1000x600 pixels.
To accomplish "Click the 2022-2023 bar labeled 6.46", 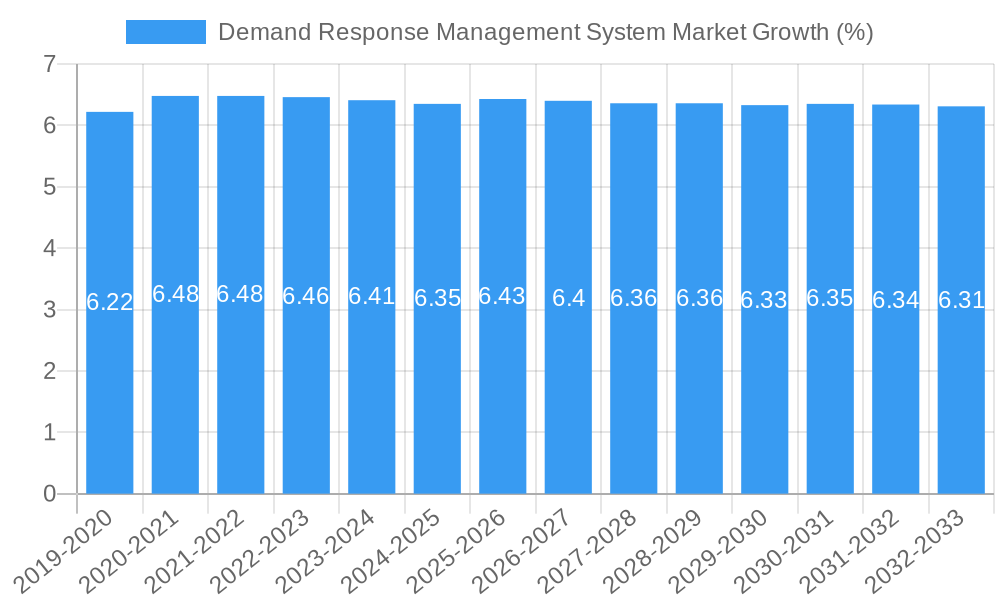I will (x=306, y=295).
